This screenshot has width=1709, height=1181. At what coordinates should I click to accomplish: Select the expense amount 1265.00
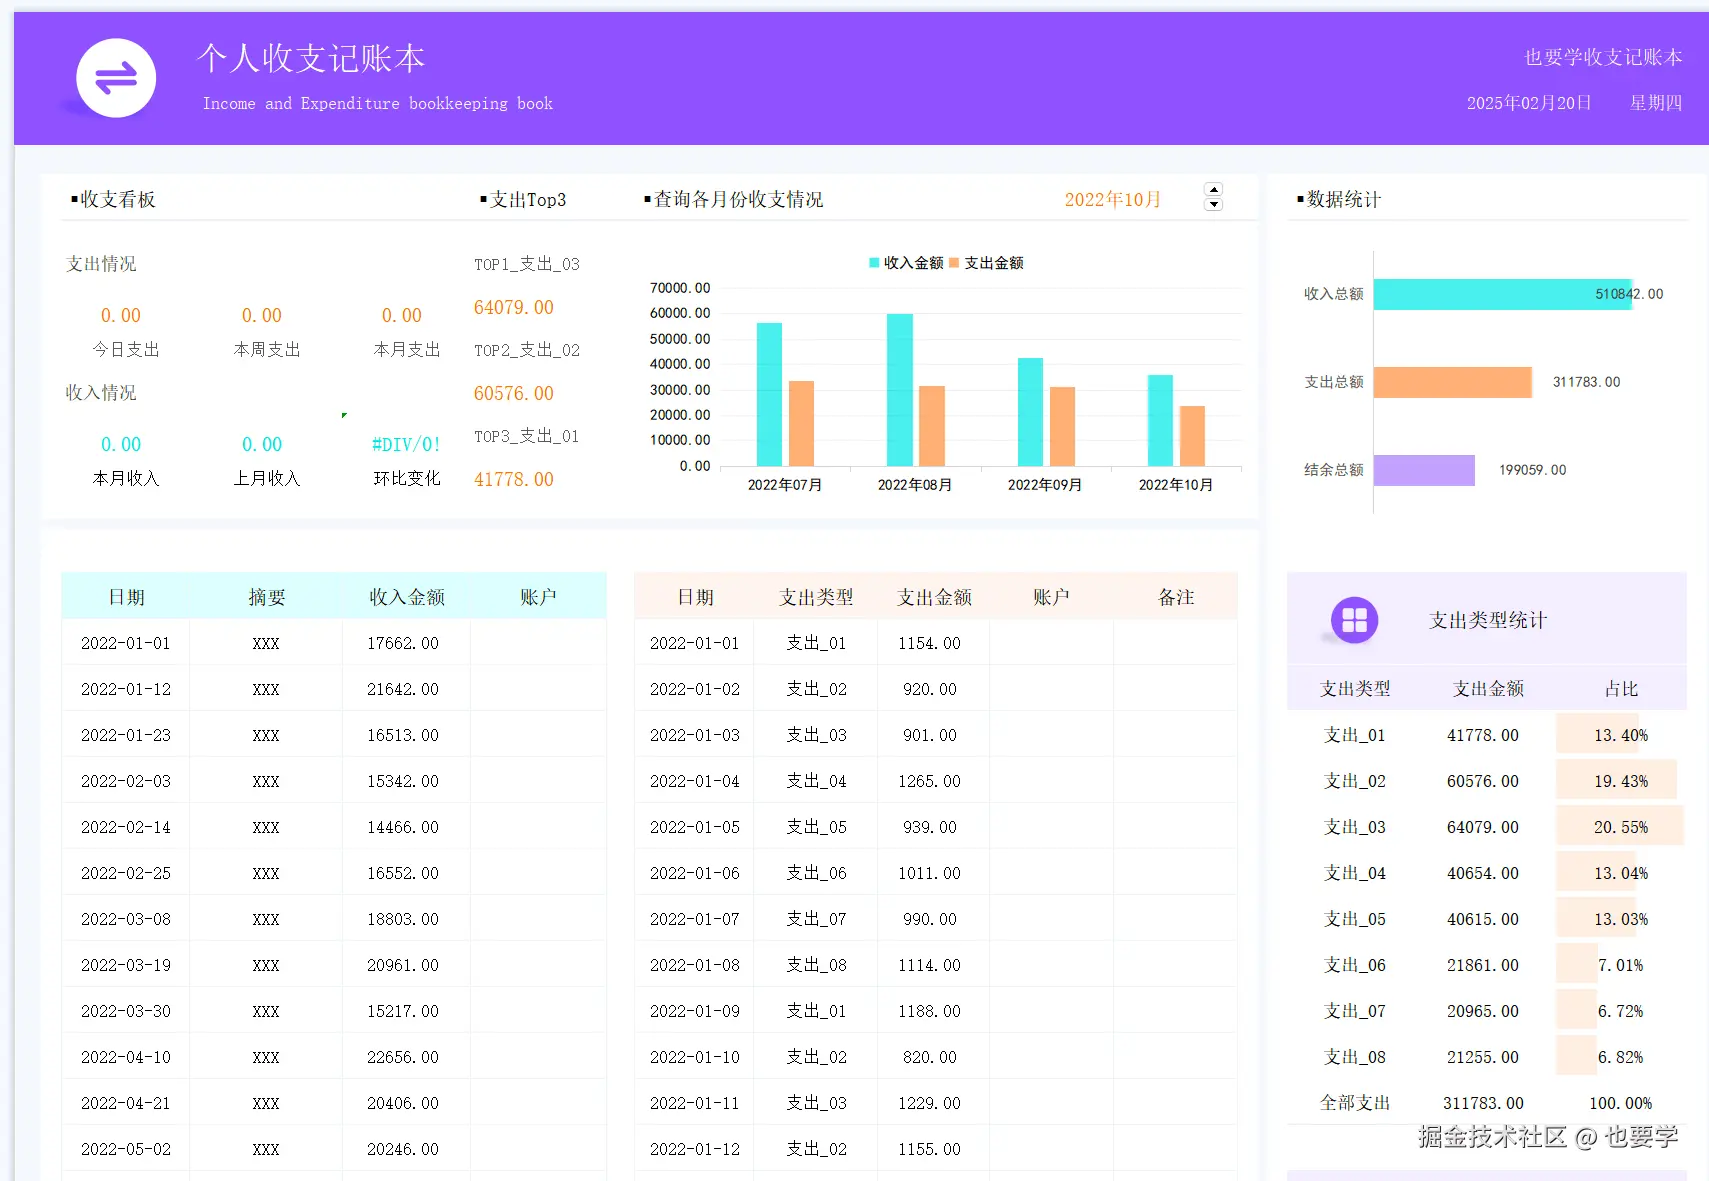(929, 781)
